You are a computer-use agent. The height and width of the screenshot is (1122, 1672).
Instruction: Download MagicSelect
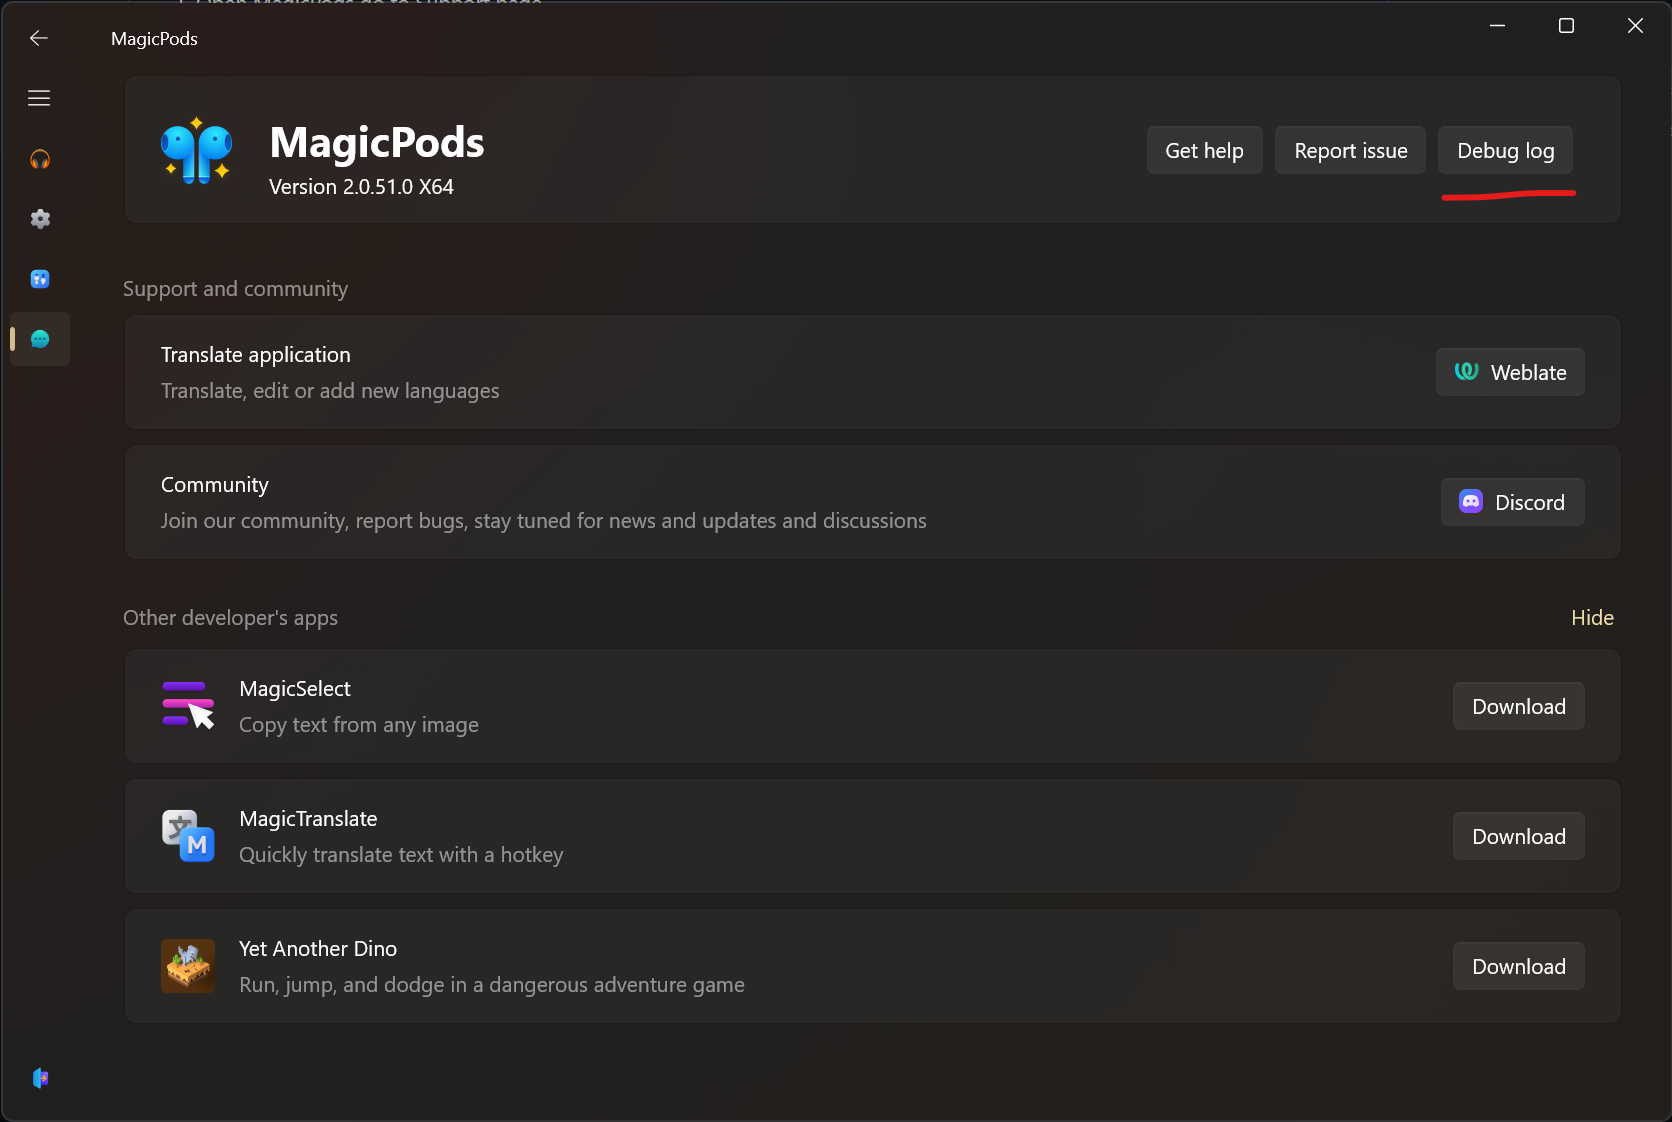pos(1517,706)
